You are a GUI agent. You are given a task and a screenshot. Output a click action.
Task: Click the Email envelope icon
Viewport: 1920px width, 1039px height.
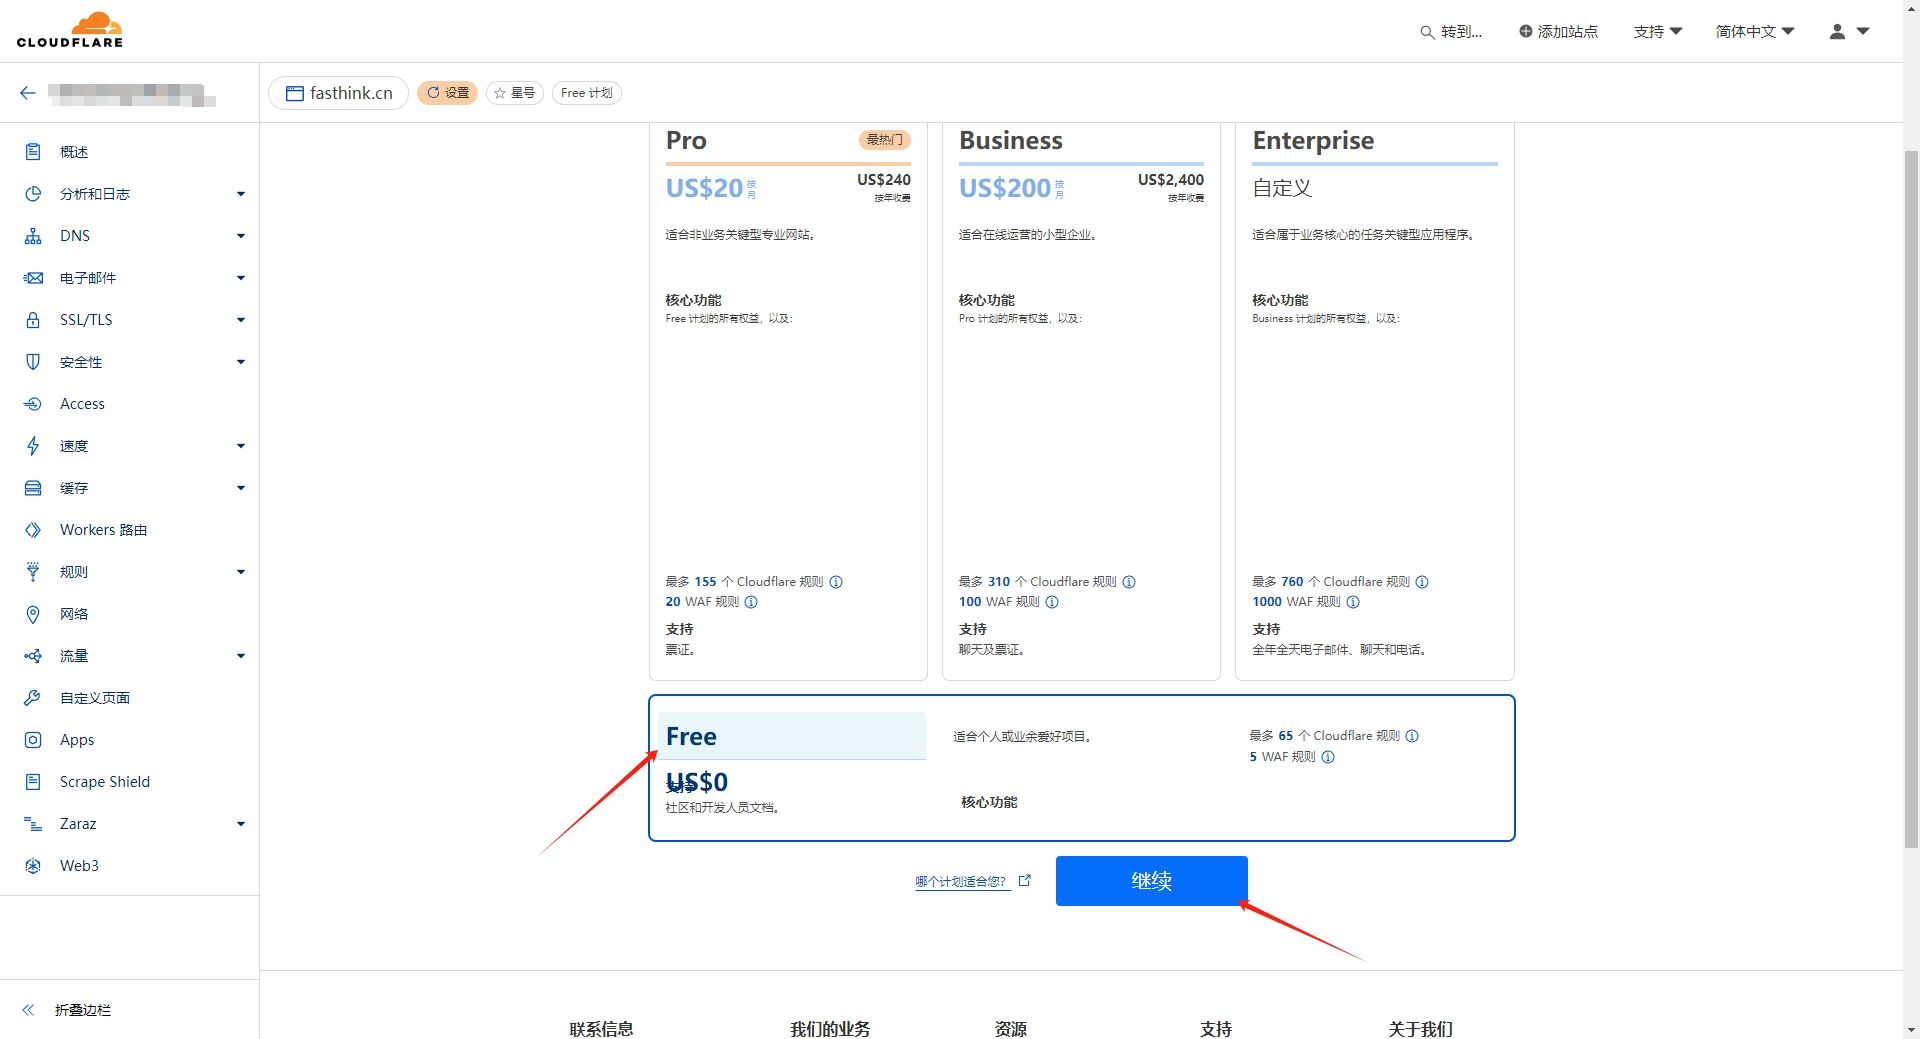pos(33,278)
